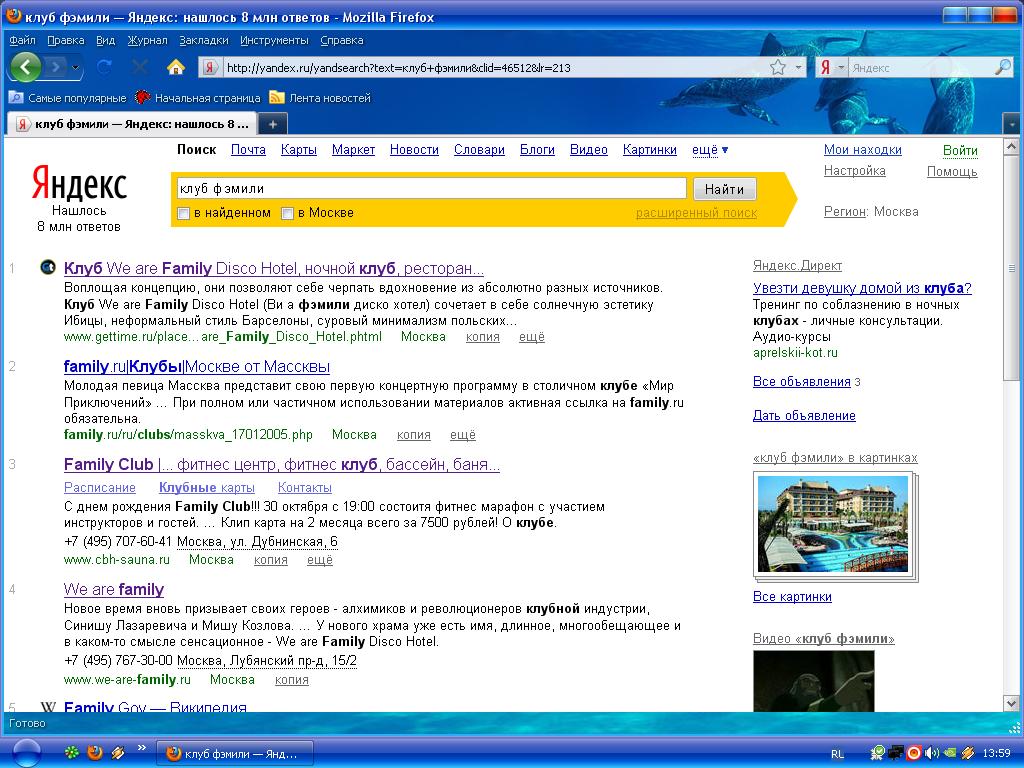
Task: Open the 'расширенный поиск' link
Action: pyautogui.click(x=696, y=213)
